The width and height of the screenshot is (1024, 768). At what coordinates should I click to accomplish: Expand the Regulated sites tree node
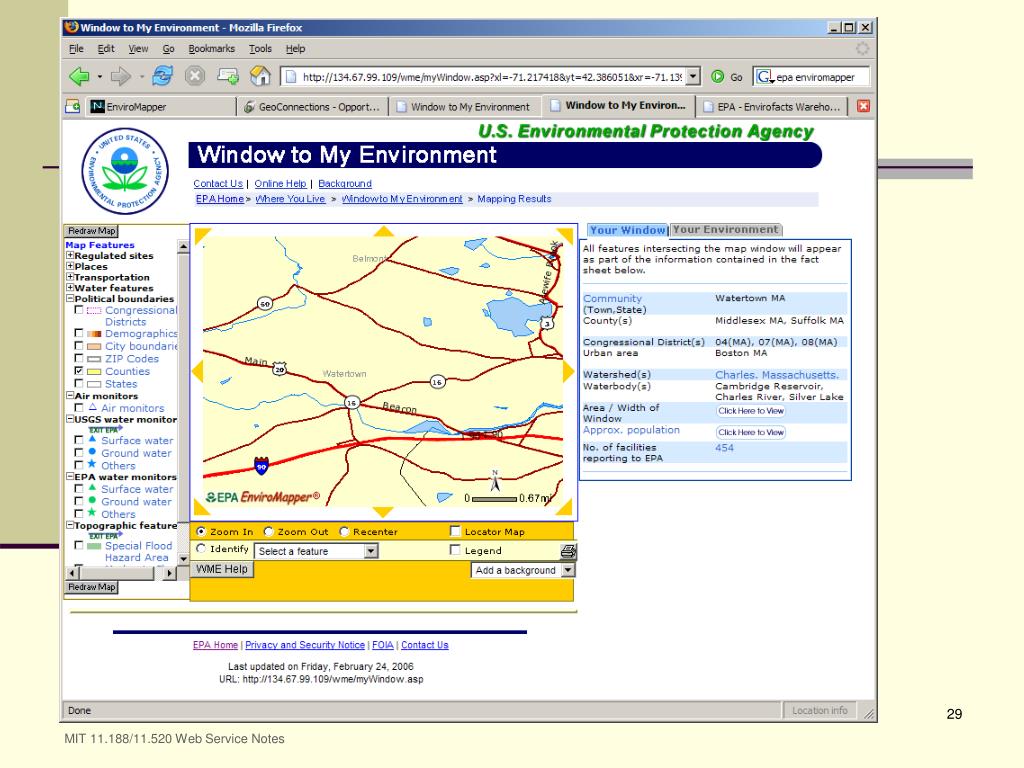click(70, 255)
